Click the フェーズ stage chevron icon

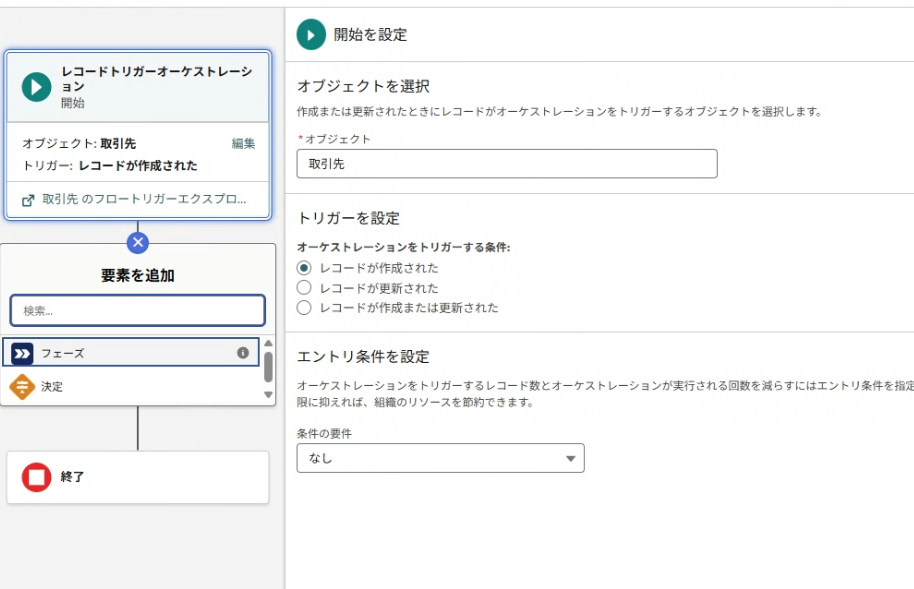coord(23,353)
